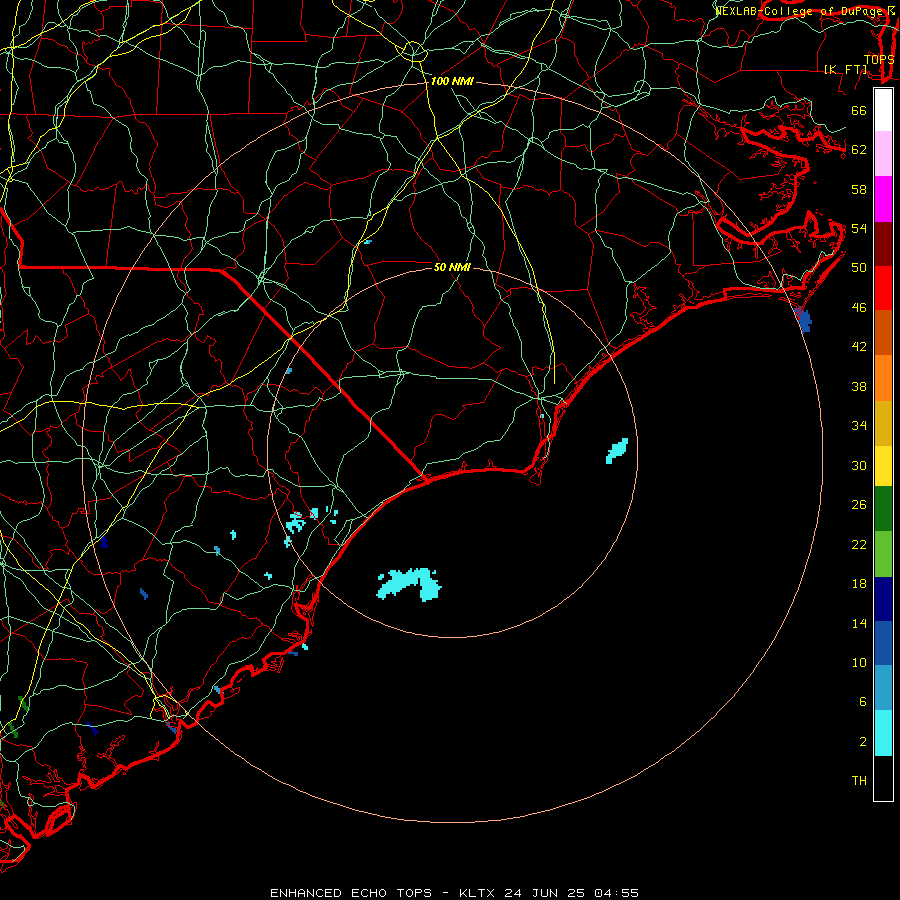The height and width of the screenshot is (900, 900).
Task: Click the legend value 18
Action: [x=859, y=584]
